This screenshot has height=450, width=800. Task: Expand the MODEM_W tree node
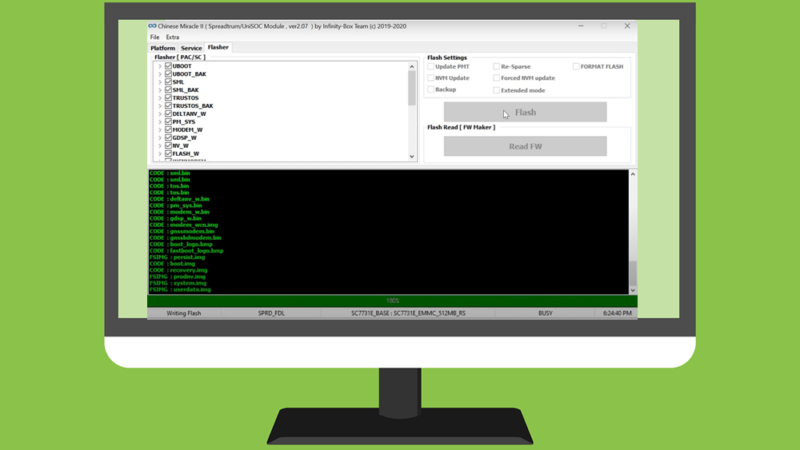pos(160,130)
